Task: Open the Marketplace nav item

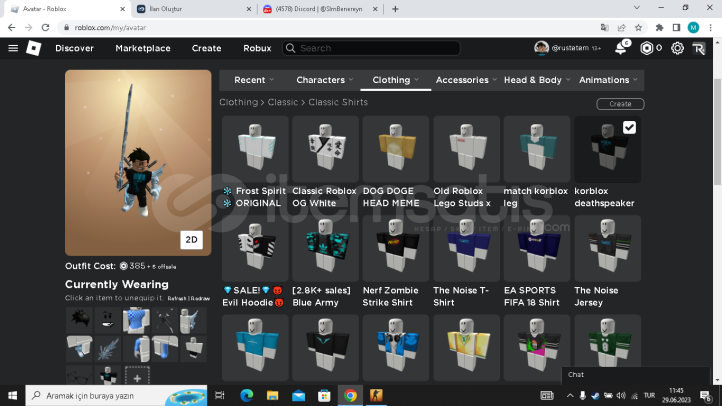Action: point(143,48)
